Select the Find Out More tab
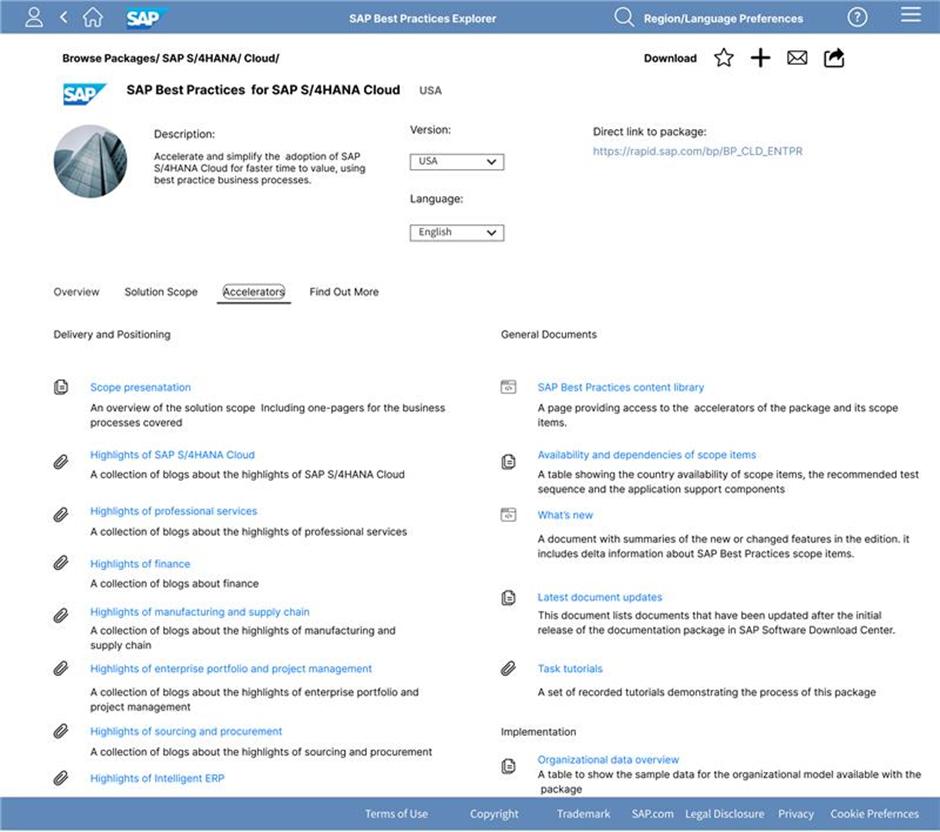The image size is (940, 832). click(x=343, y=292)
